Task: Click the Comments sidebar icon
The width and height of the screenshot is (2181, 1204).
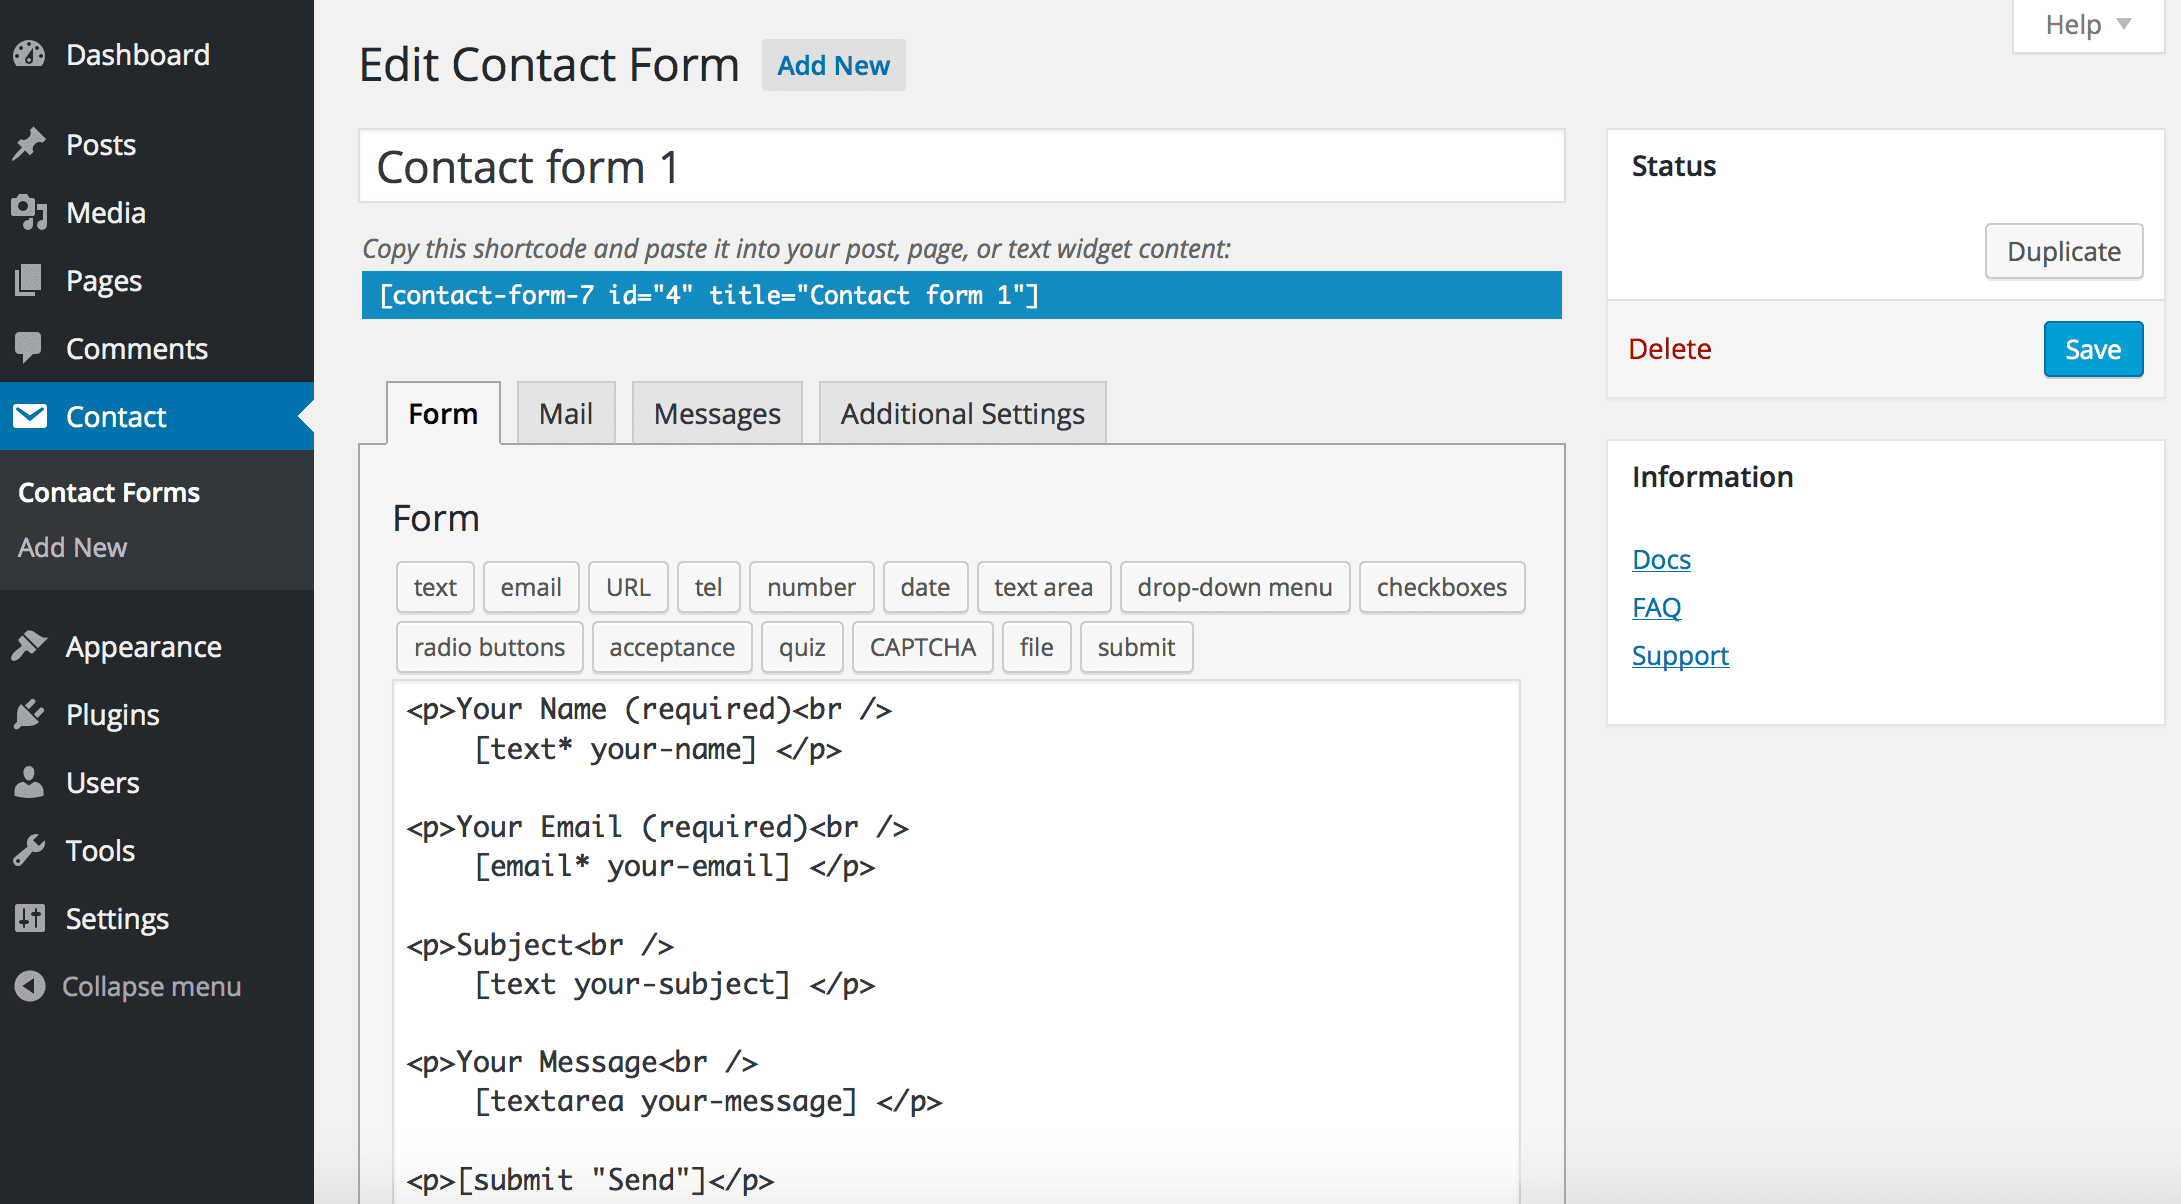Action: [x=27, y=347]
